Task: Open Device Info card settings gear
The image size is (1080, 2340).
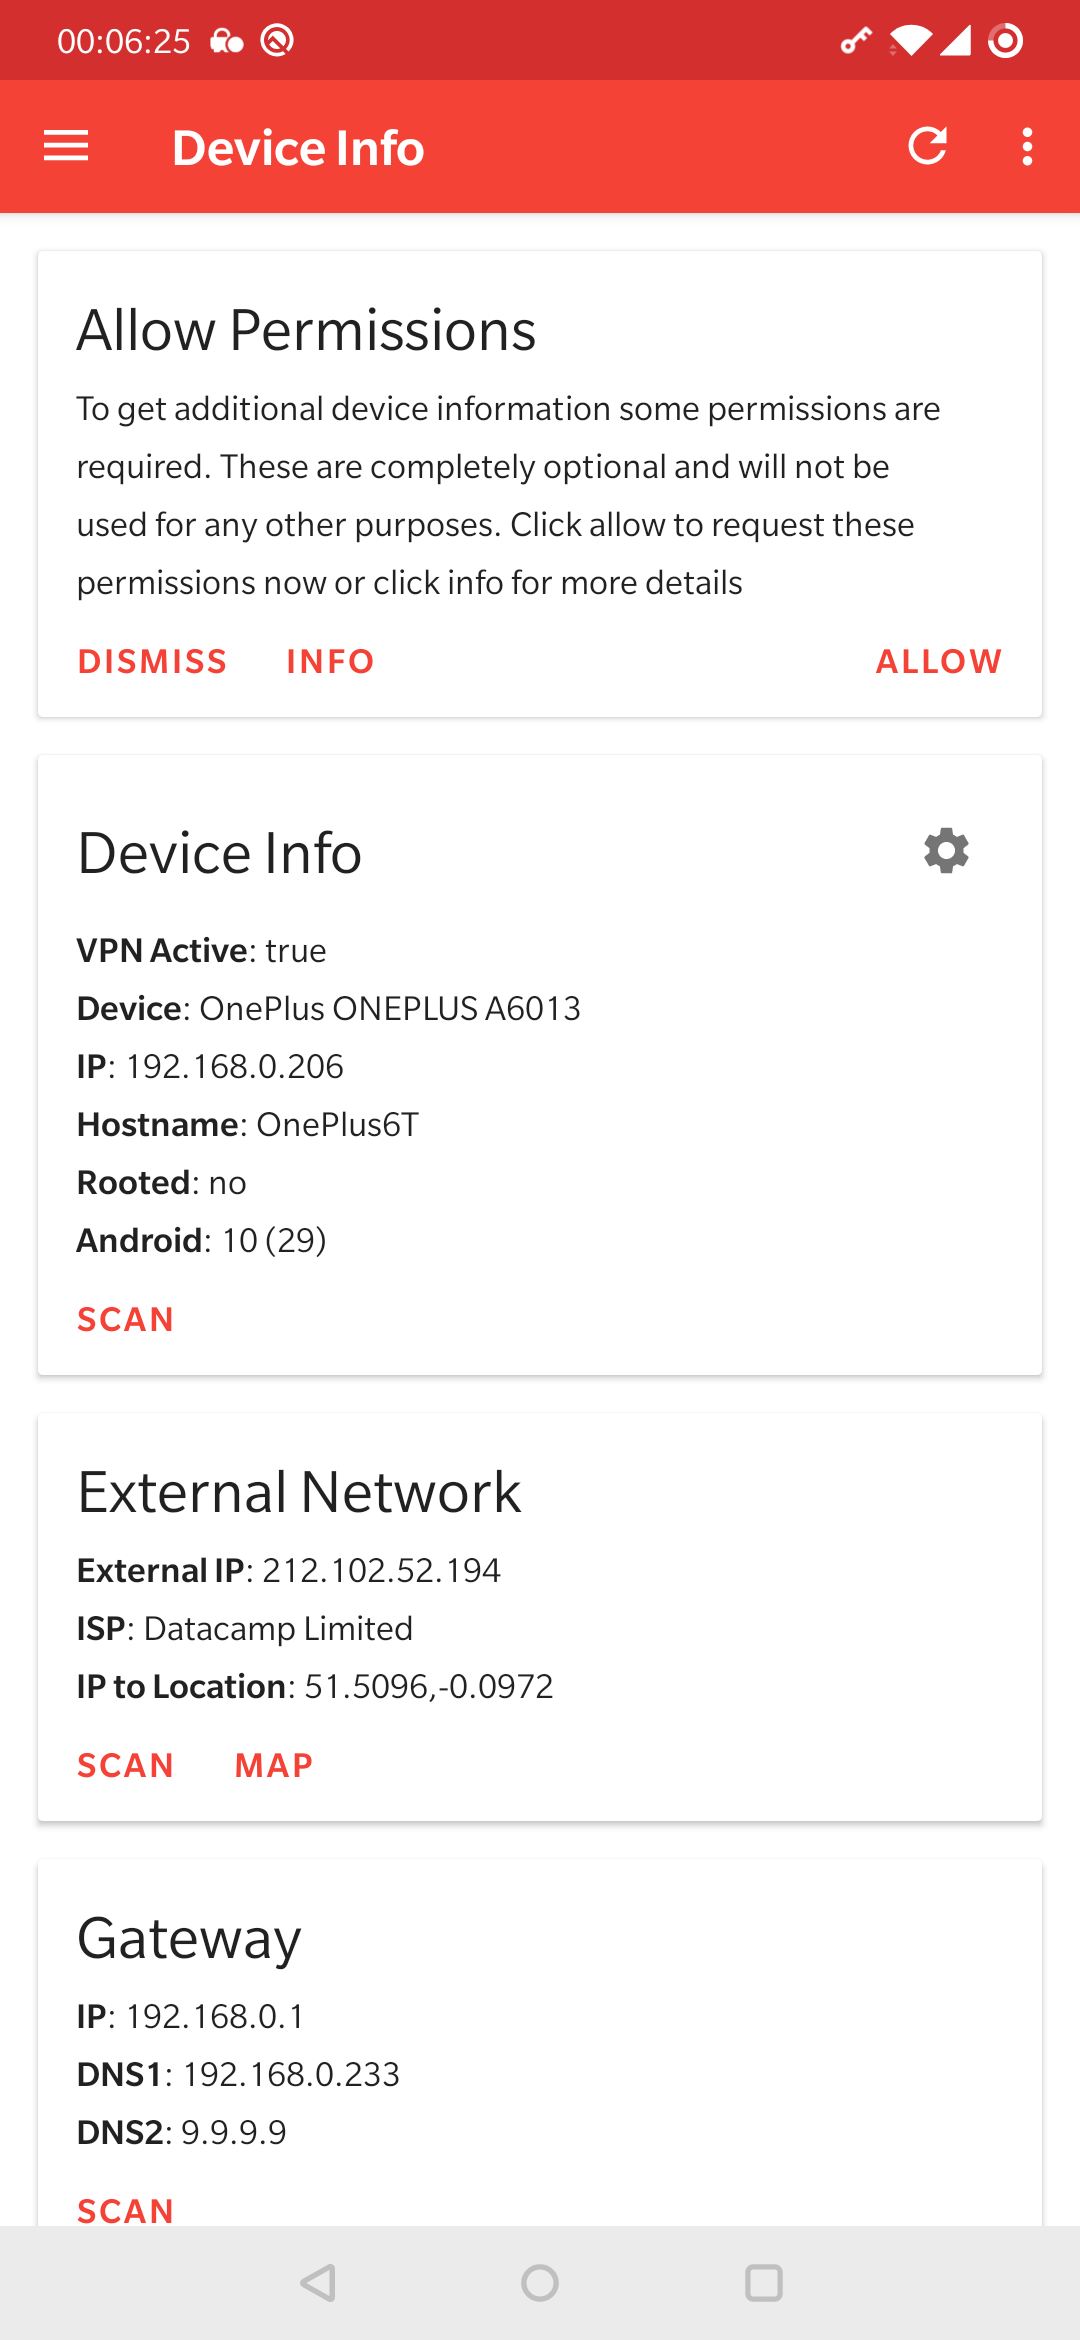Action: [x=946, y=851]
